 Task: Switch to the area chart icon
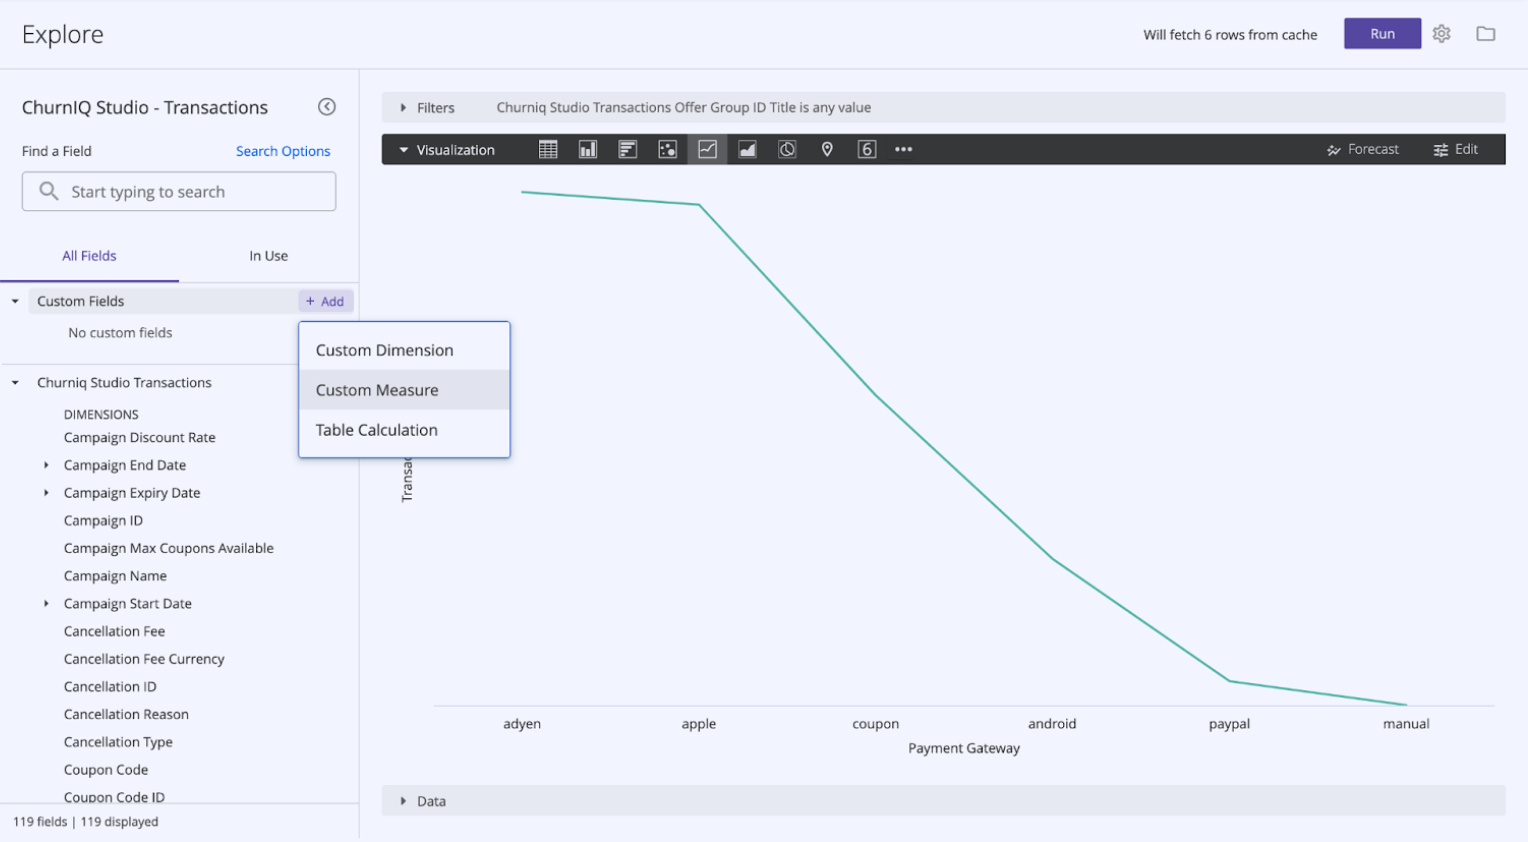pyautogui.click(x=747, y=149)
